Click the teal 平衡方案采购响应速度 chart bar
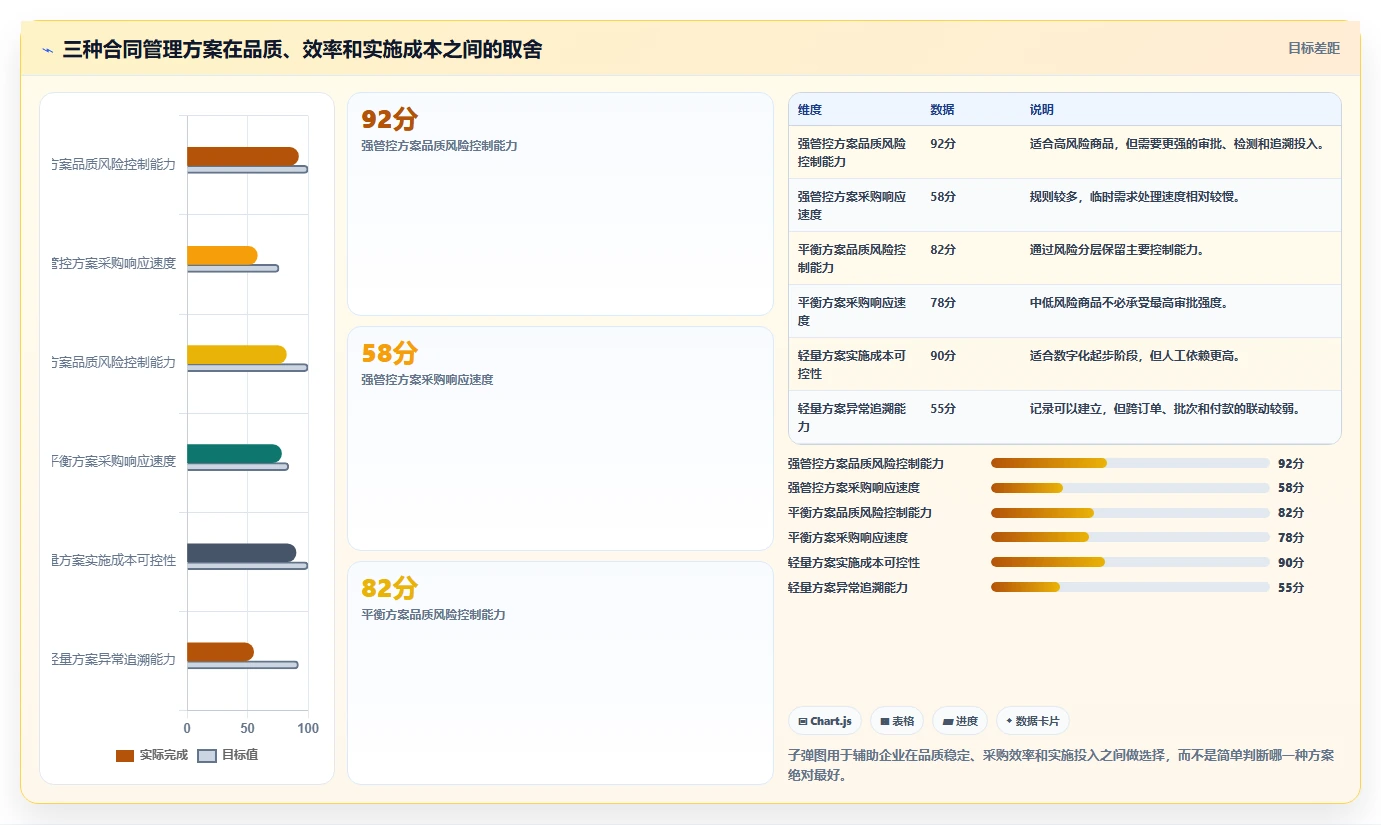 [x=234, y=454]
